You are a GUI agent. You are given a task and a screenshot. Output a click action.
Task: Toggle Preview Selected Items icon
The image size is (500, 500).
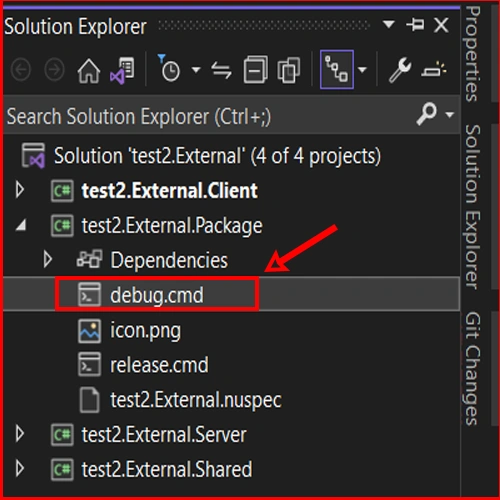(x=434, y=70)
